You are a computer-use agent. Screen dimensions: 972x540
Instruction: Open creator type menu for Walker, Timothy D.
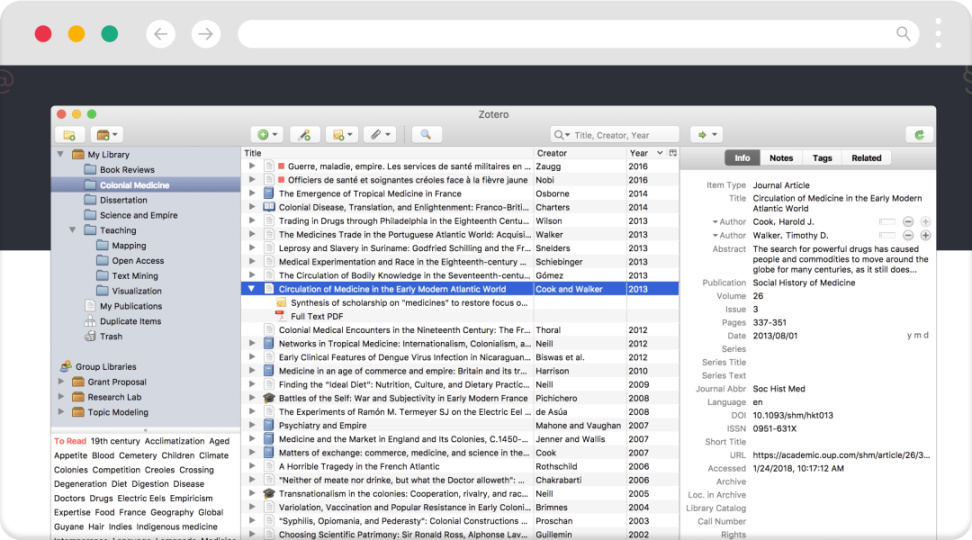pos(729,235)
